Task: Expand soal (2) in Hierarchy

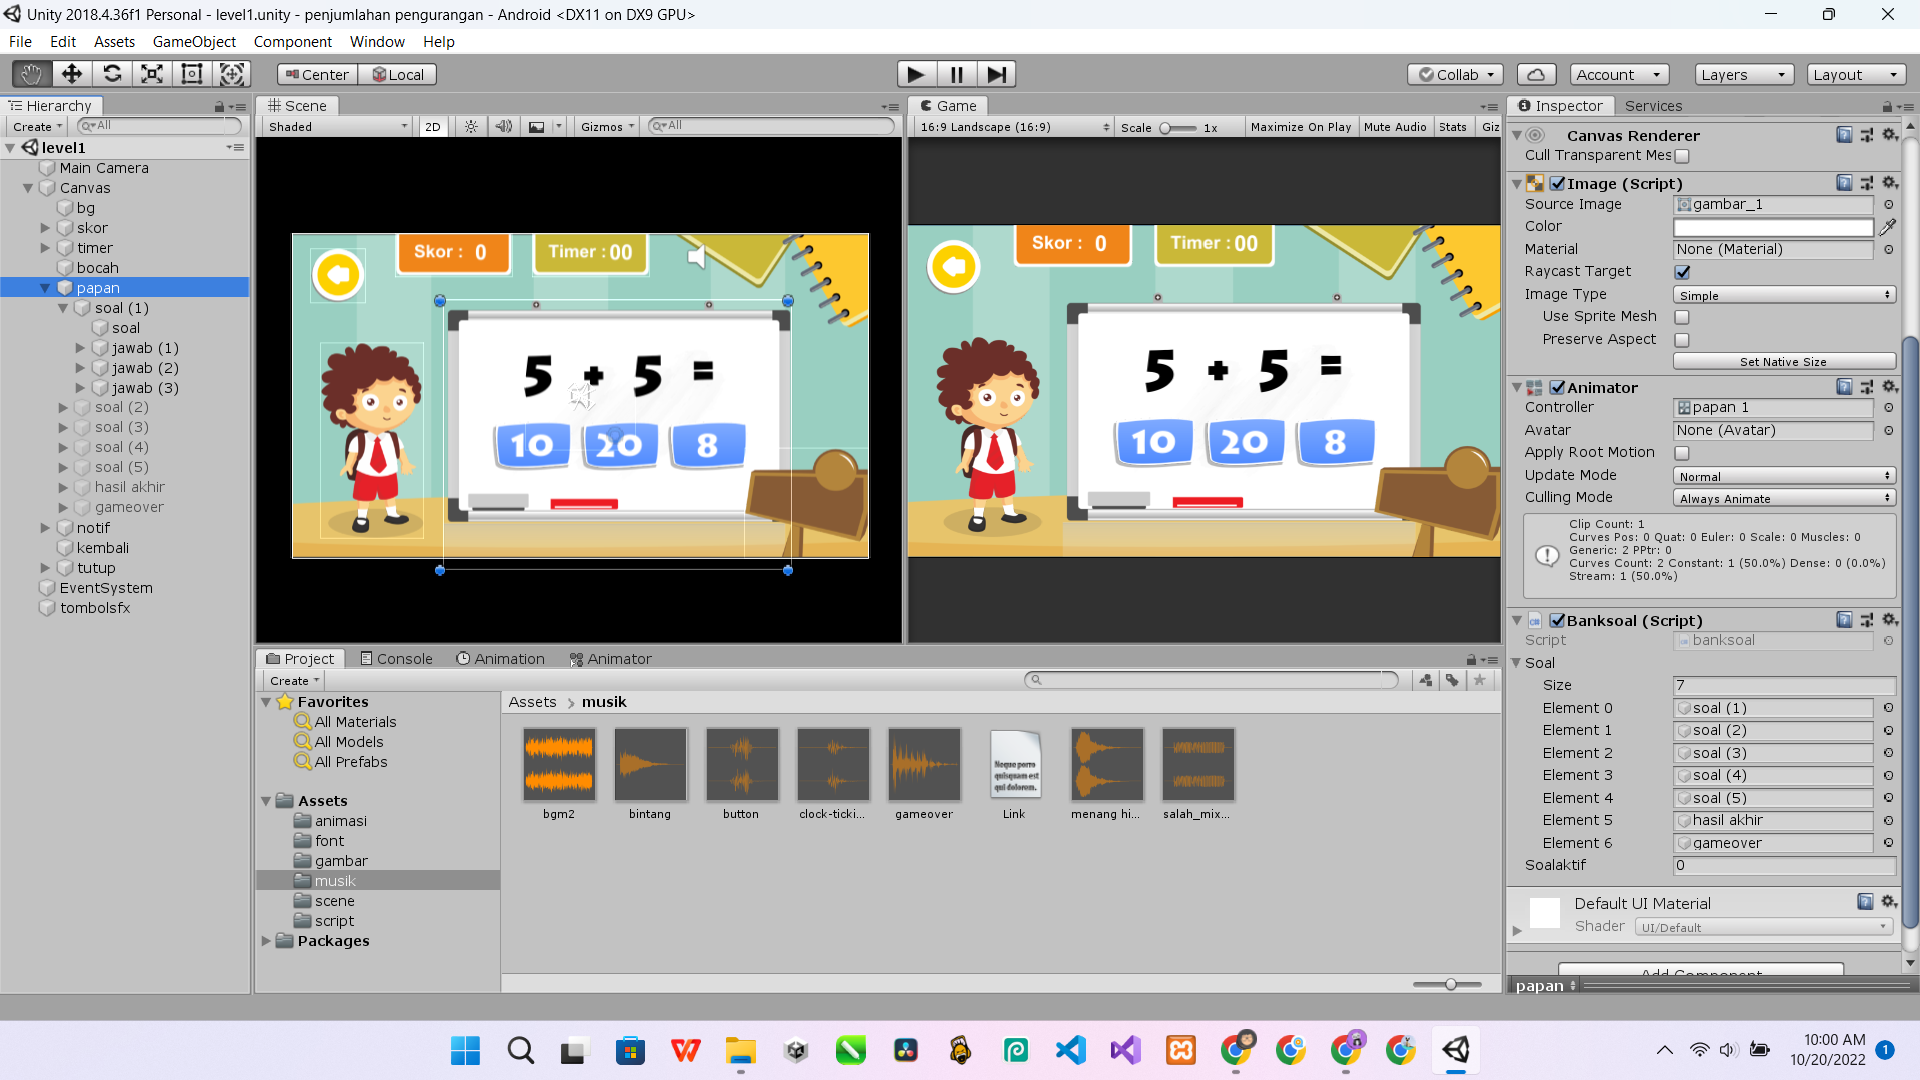Action: [63, 408]
